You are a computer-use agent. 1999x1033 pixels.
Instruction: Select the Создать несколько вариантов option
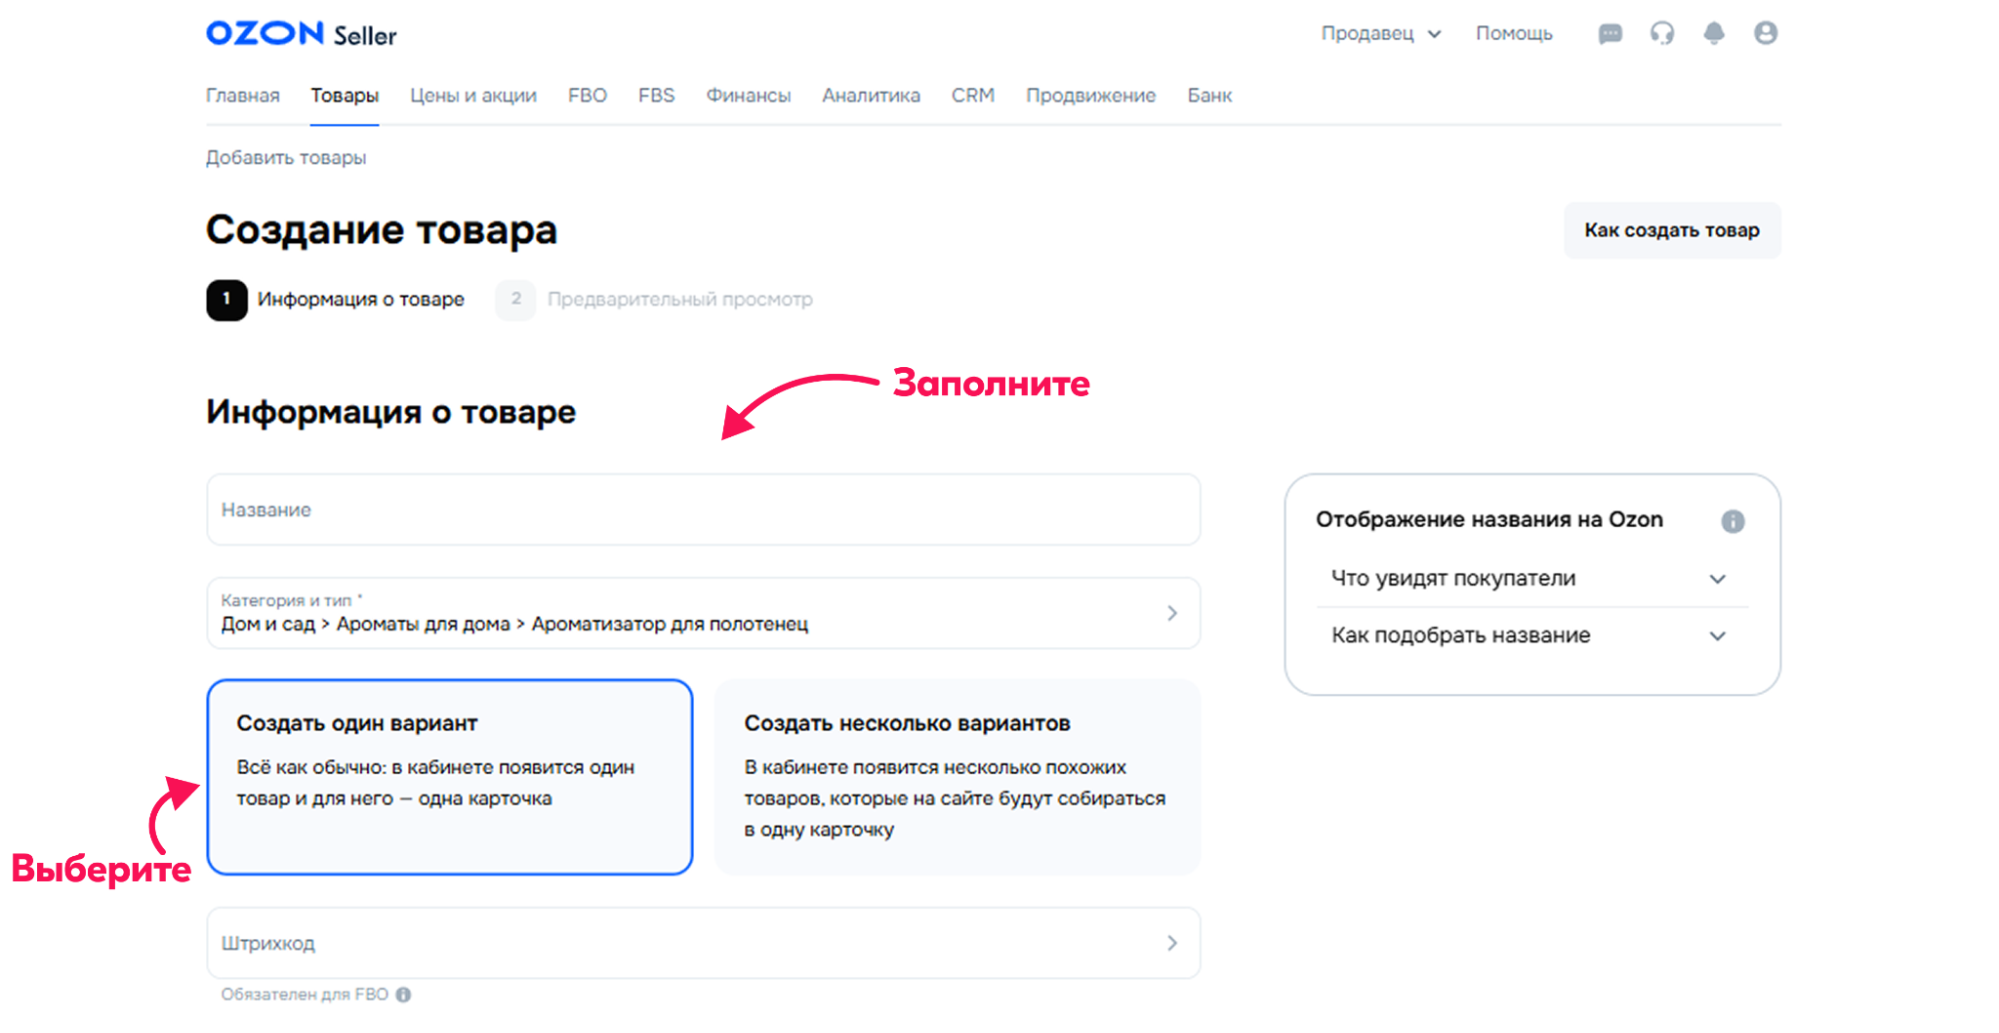coord(957,777)
